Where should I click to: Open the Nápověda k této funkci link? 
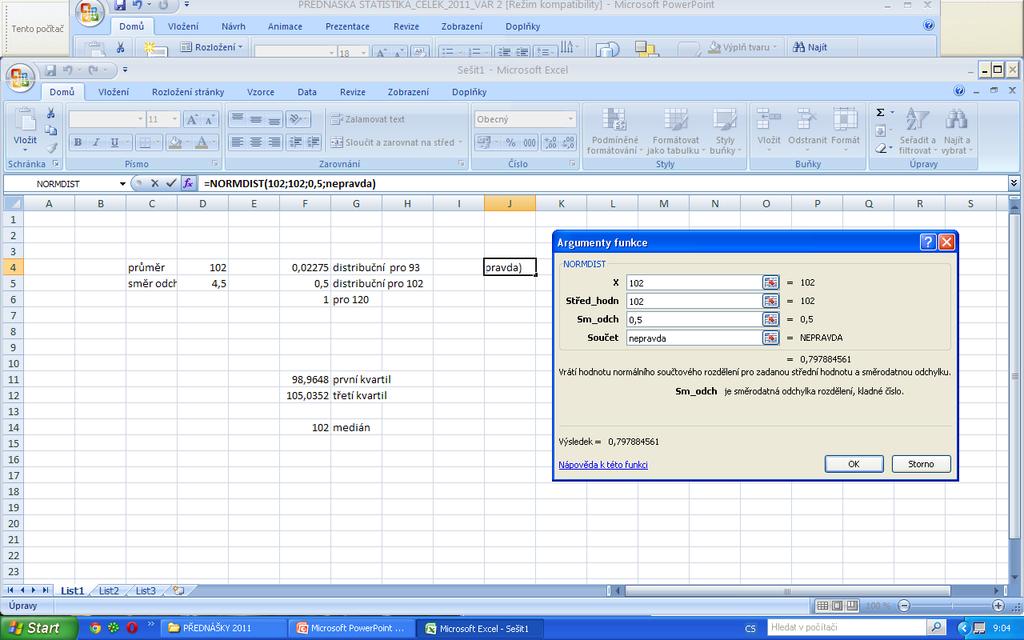click(603, 465)
